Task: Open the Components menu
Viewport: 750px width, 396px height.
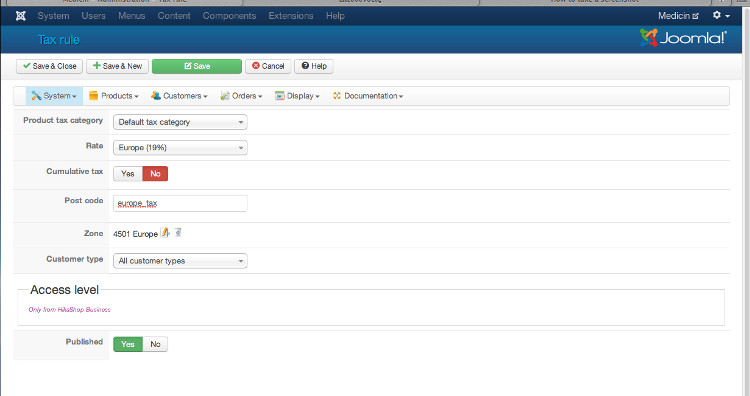Action: click(229, 16)
